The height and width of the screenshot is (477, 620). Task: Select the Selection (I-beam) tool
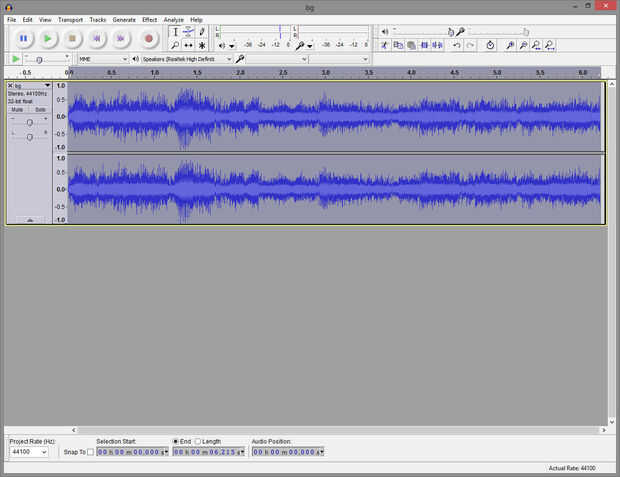(x=175, y=32)
